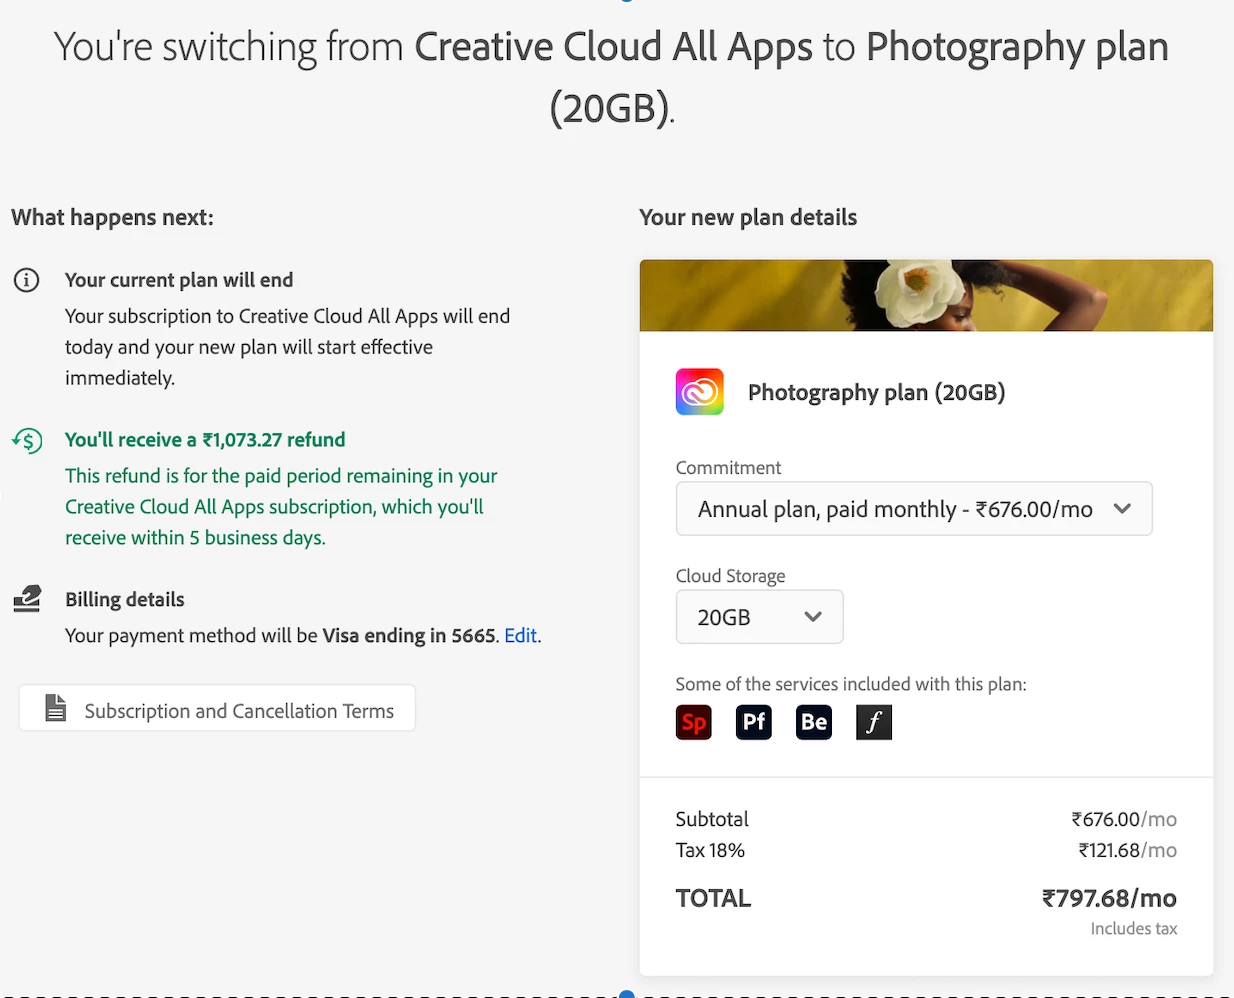Click the refund arrow icon
1234x998 pixels.
pos(28,440)
